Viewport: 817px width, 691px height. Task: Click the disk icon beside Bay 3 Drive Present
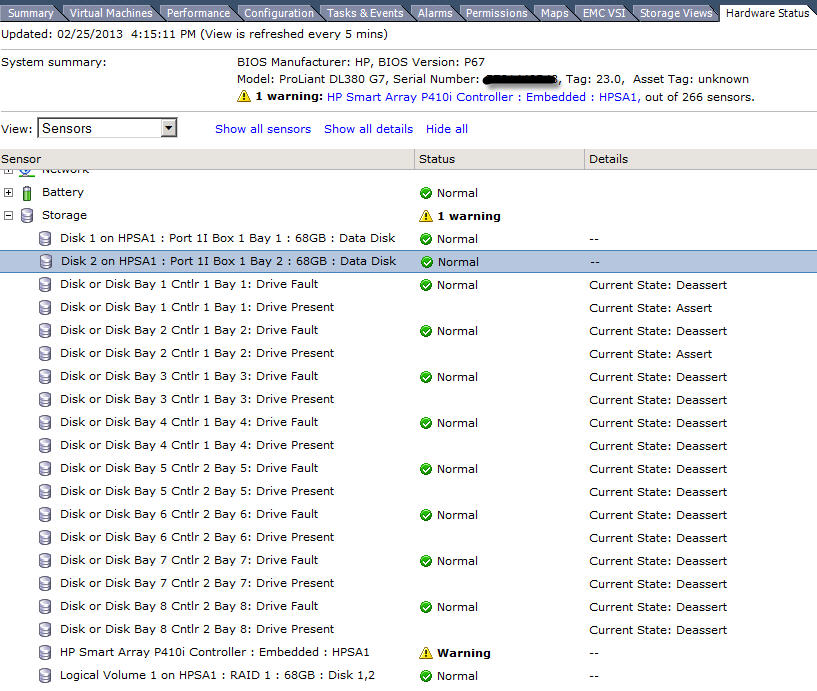coord(45,400)
